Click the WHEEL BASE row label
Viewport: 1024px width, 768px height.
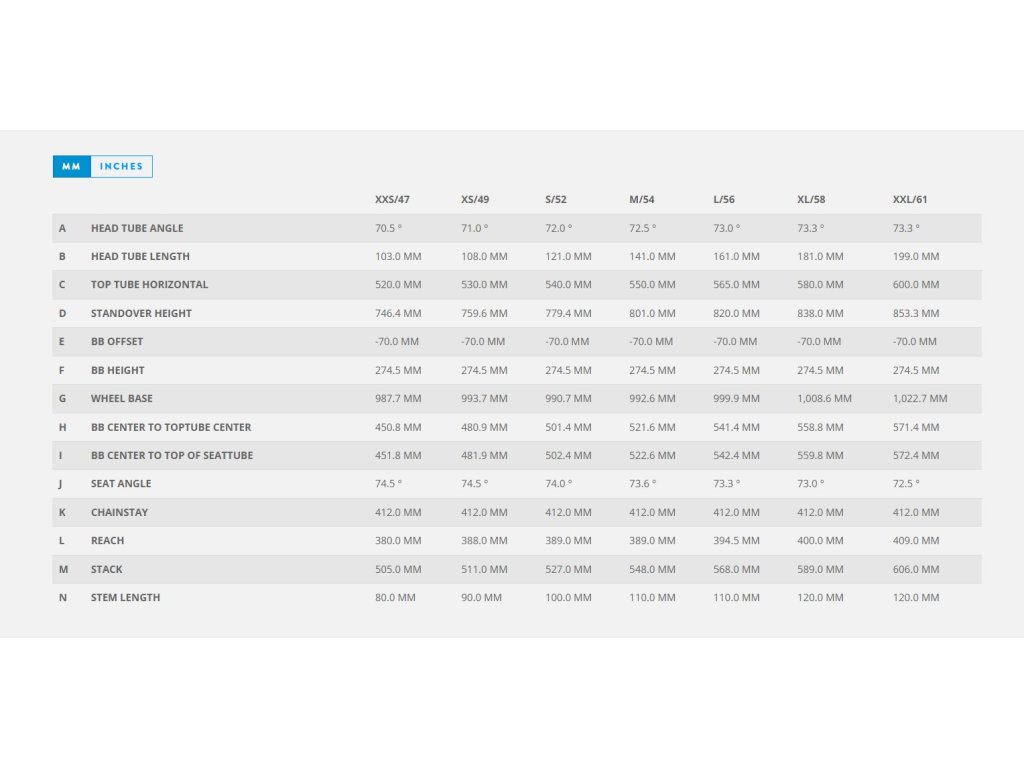click(x=121, y=398)
